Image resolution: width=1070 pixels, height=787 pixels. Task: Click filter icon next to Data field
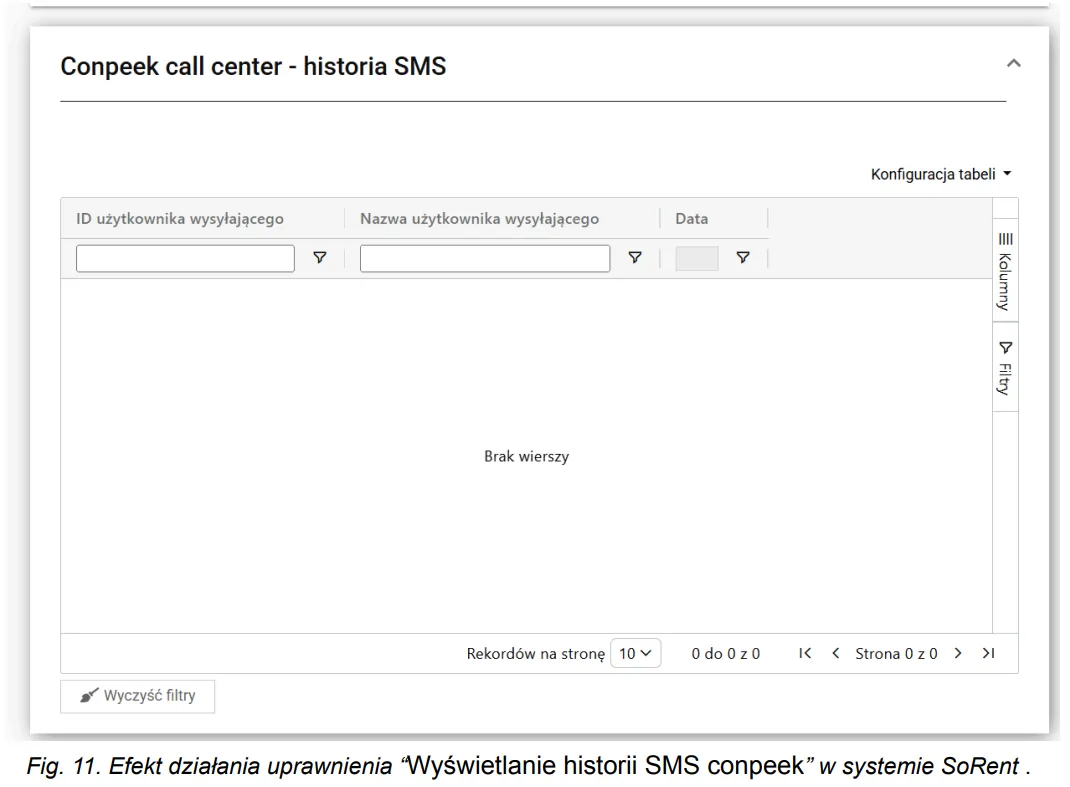[742, 258]
